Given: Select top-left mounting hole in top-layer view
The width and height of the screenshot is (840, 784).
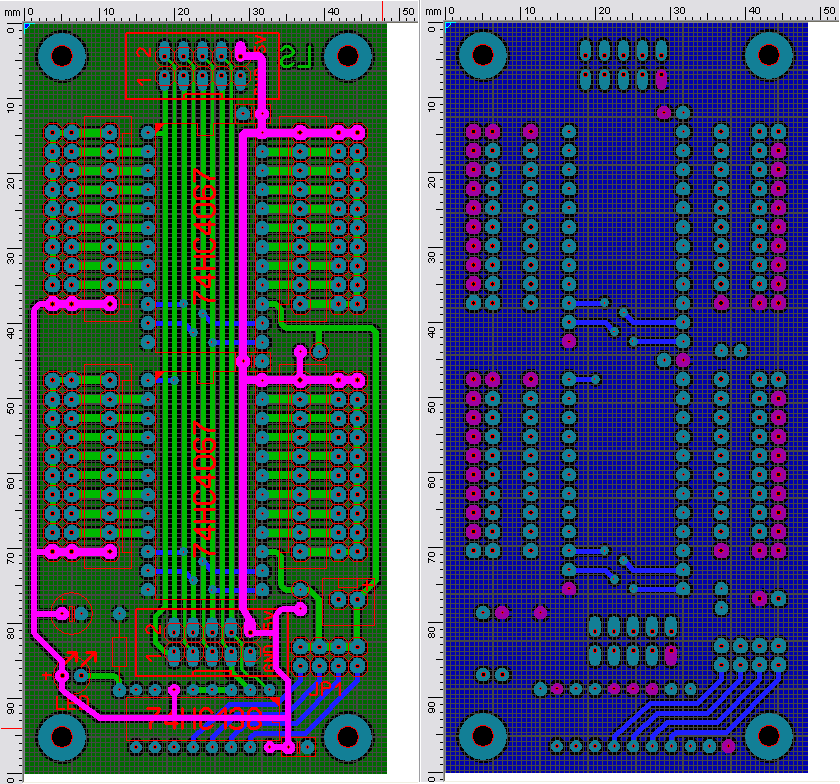Looking at the screenshot, I should point(62,56).
